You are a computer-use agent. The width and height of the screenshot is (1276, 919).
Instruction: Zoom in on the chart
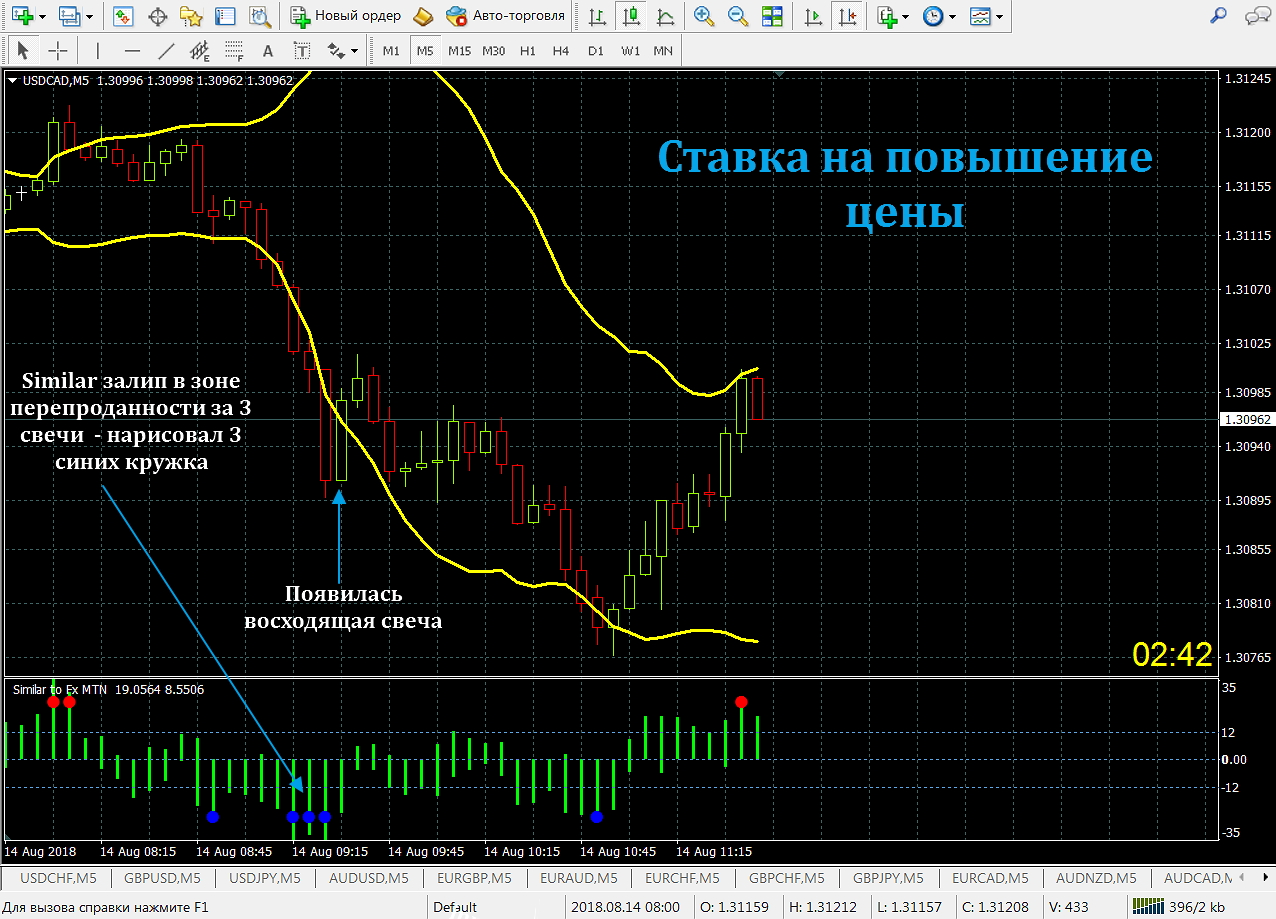tap(704, 16)
